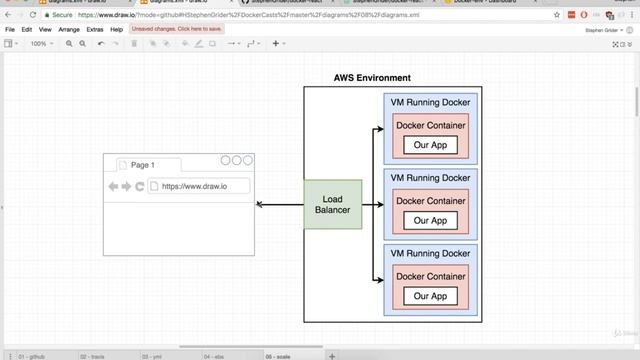This screenshot has width=640, height=360.
Task: Redo the last undone change
Action: coord(116,44)
